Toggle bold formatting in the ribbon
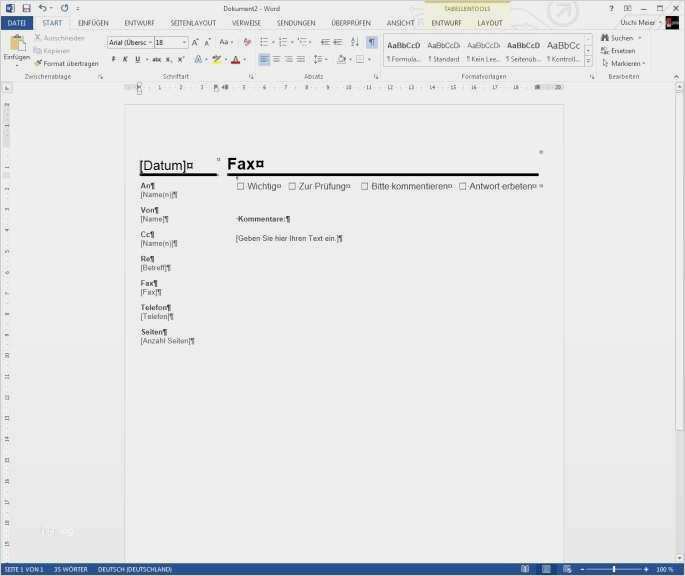This screenshot has height=576, width=685. click(113, 60)
